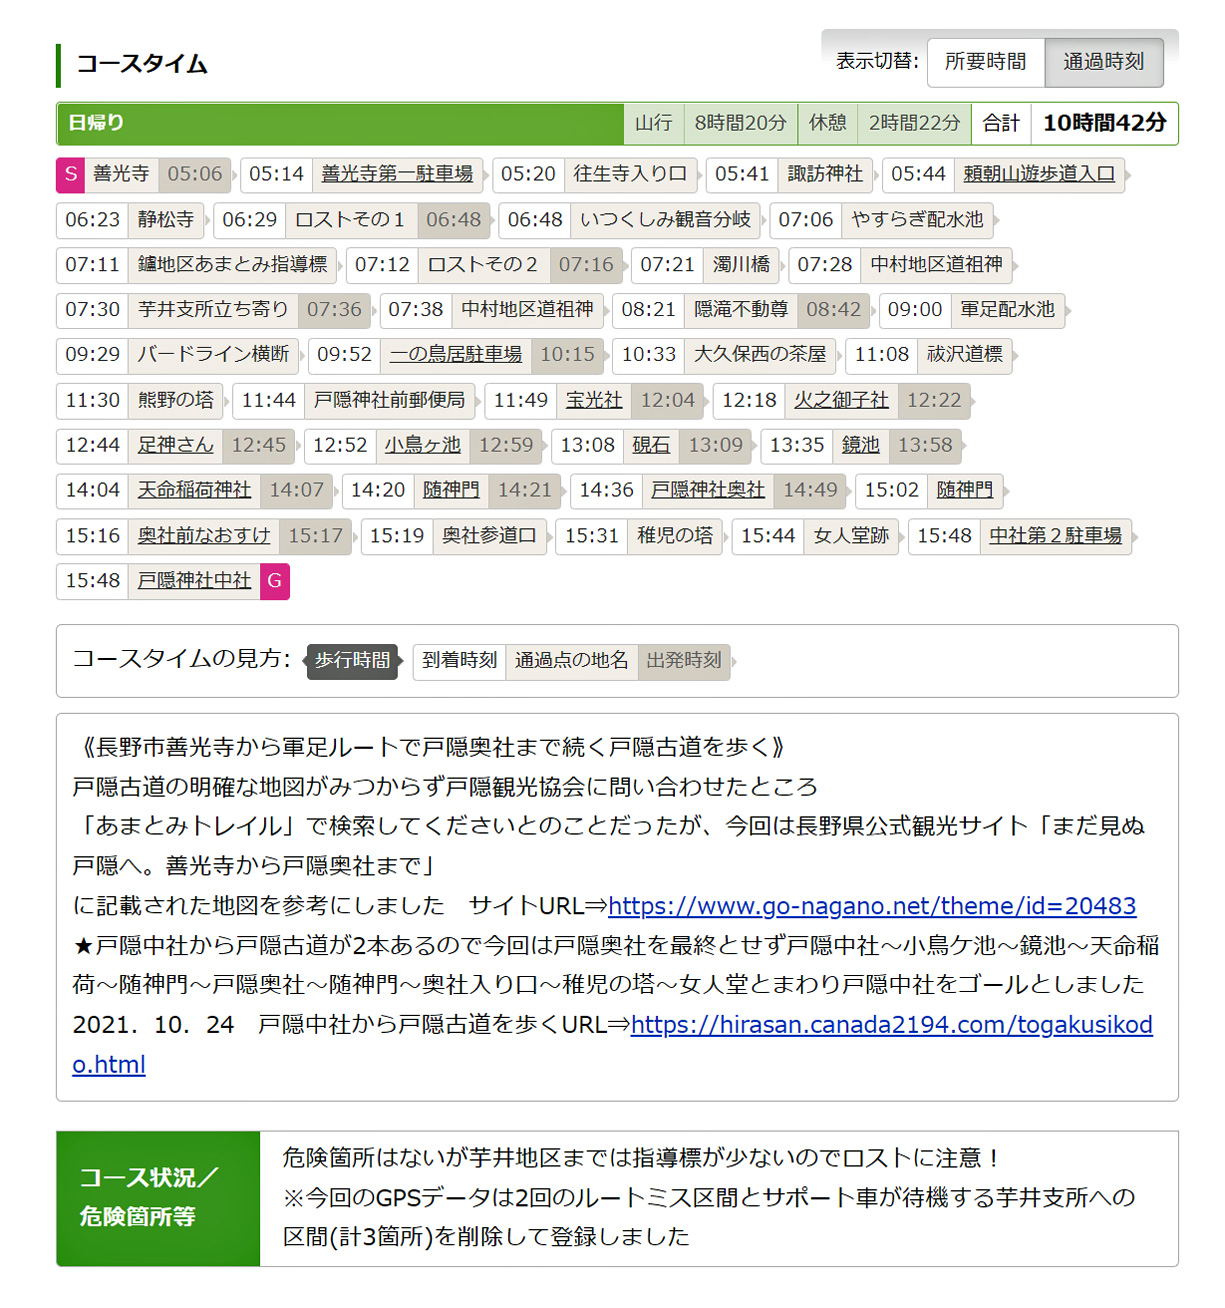Open the hirasan.canada2194.com URL link
Screen dimensions: 1225x1308
(x=891, y=1025)
